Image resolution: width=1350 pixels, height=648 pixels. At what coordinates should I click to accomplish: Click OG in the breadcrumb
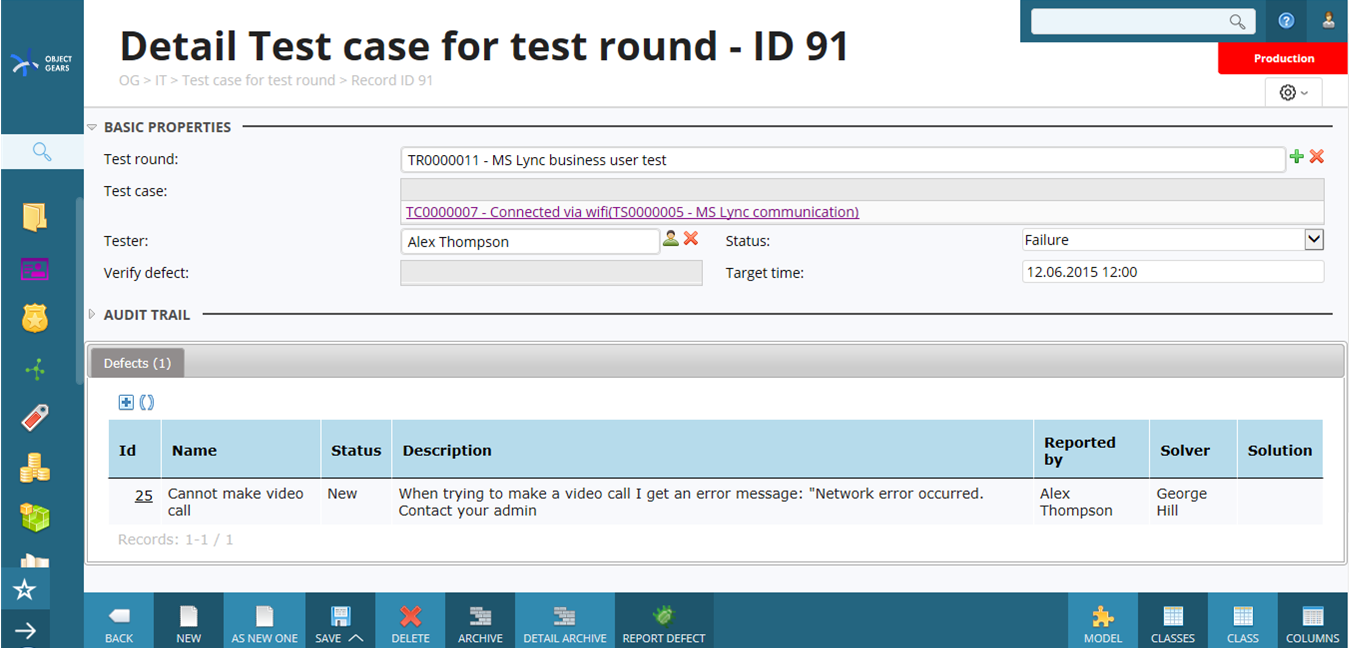(129, 80)
